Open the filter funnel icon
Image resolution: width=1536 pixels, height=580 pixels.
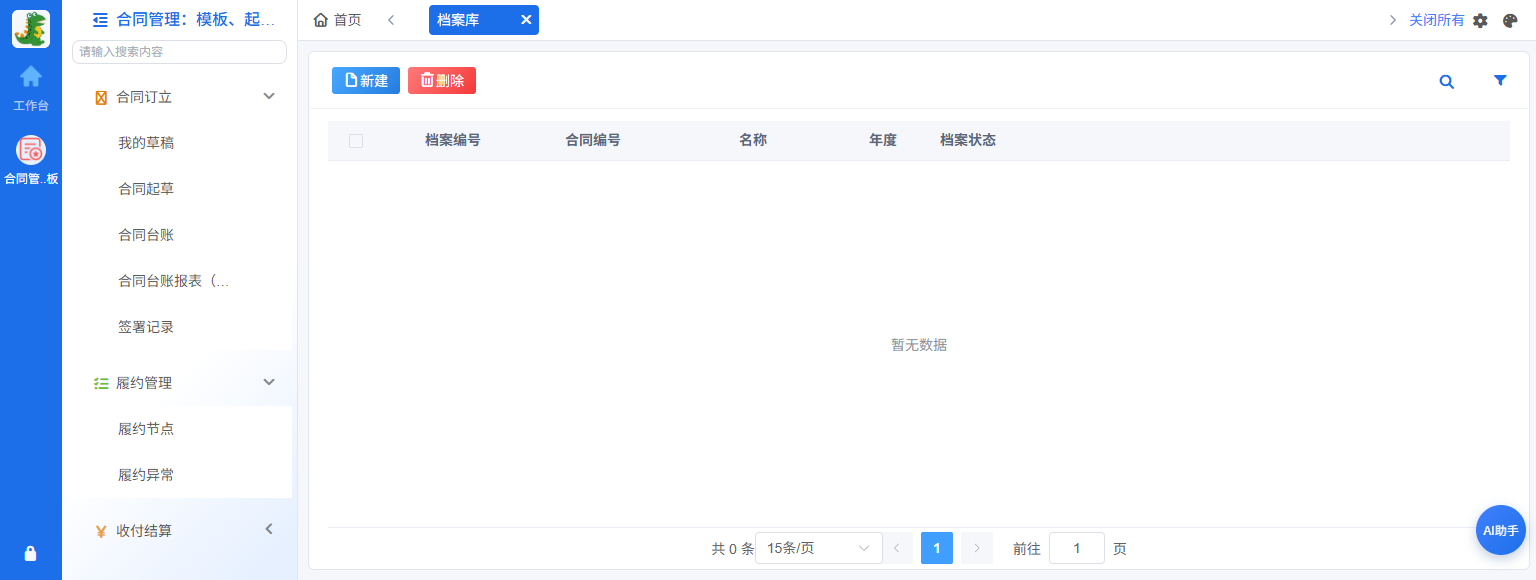(x=1500, y=81)
